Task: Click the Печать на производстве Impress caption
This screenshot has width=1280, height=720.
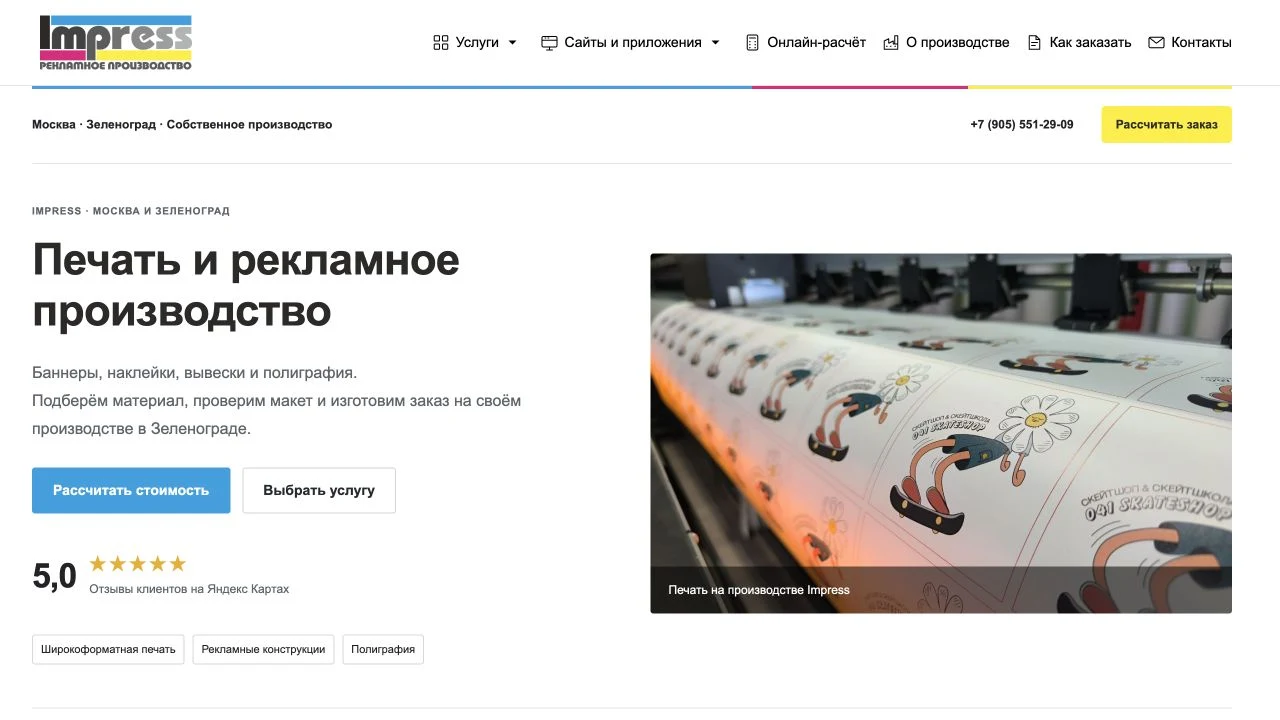Action: click(x=759, y=590)
